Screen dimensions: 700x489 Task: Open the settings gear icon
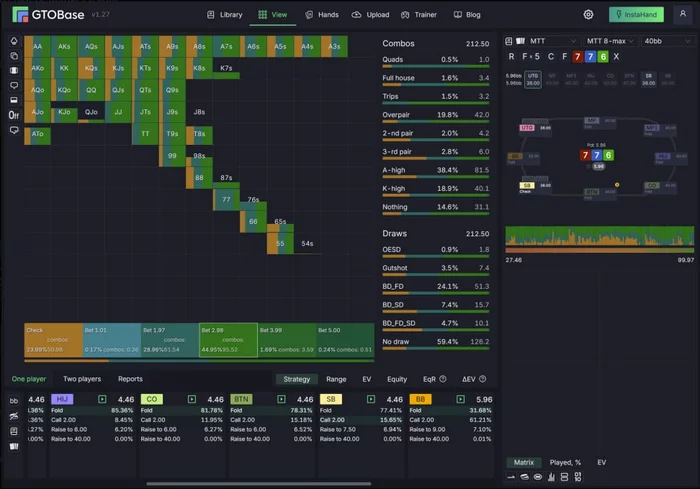[588, 14]
